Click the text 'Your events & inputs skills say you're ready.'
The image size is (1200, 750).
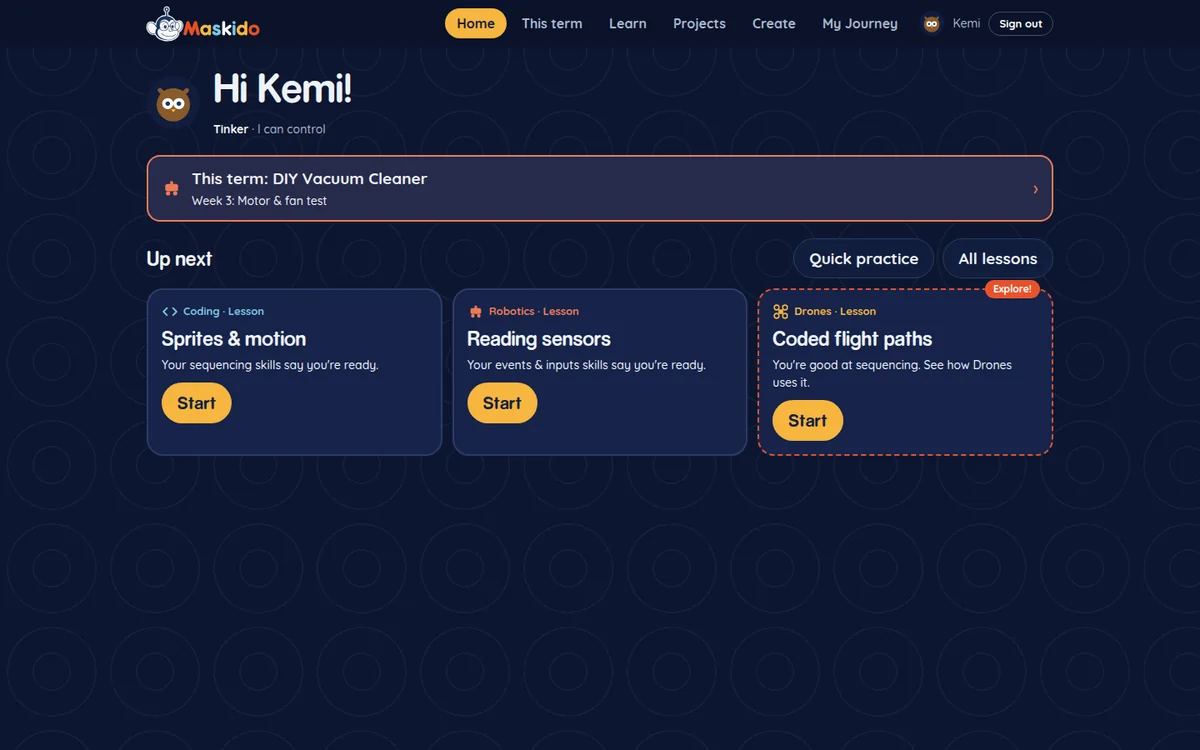tap(587, 365)
